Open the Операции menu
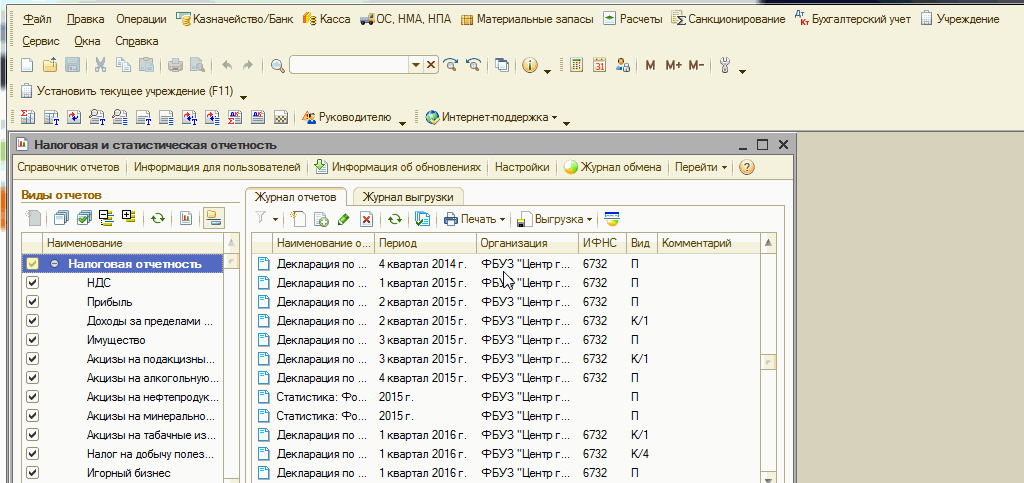The image size is (1024, 483). pyautogui.click(x=141, y=19)
